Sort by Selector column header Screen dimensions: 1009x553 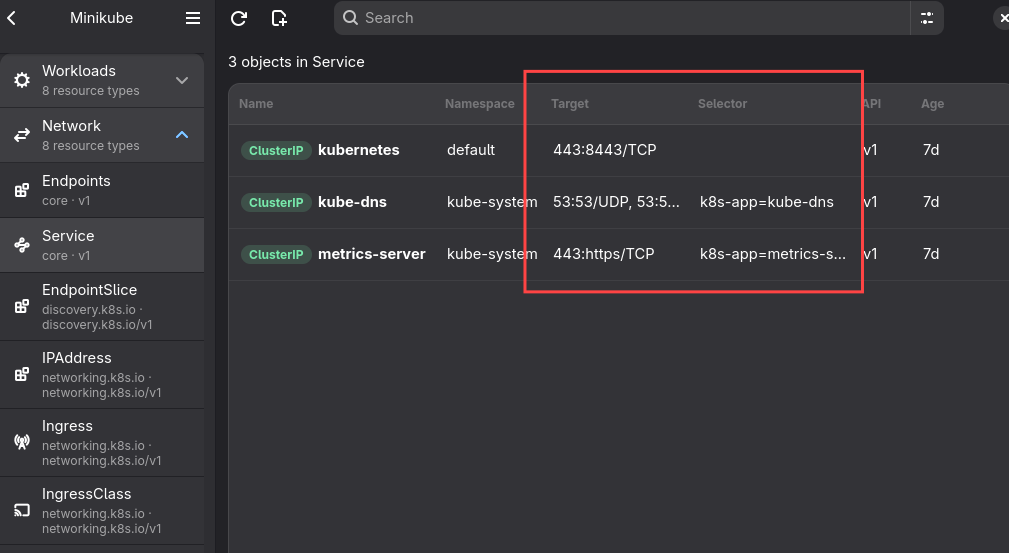[x=722, y=104]
